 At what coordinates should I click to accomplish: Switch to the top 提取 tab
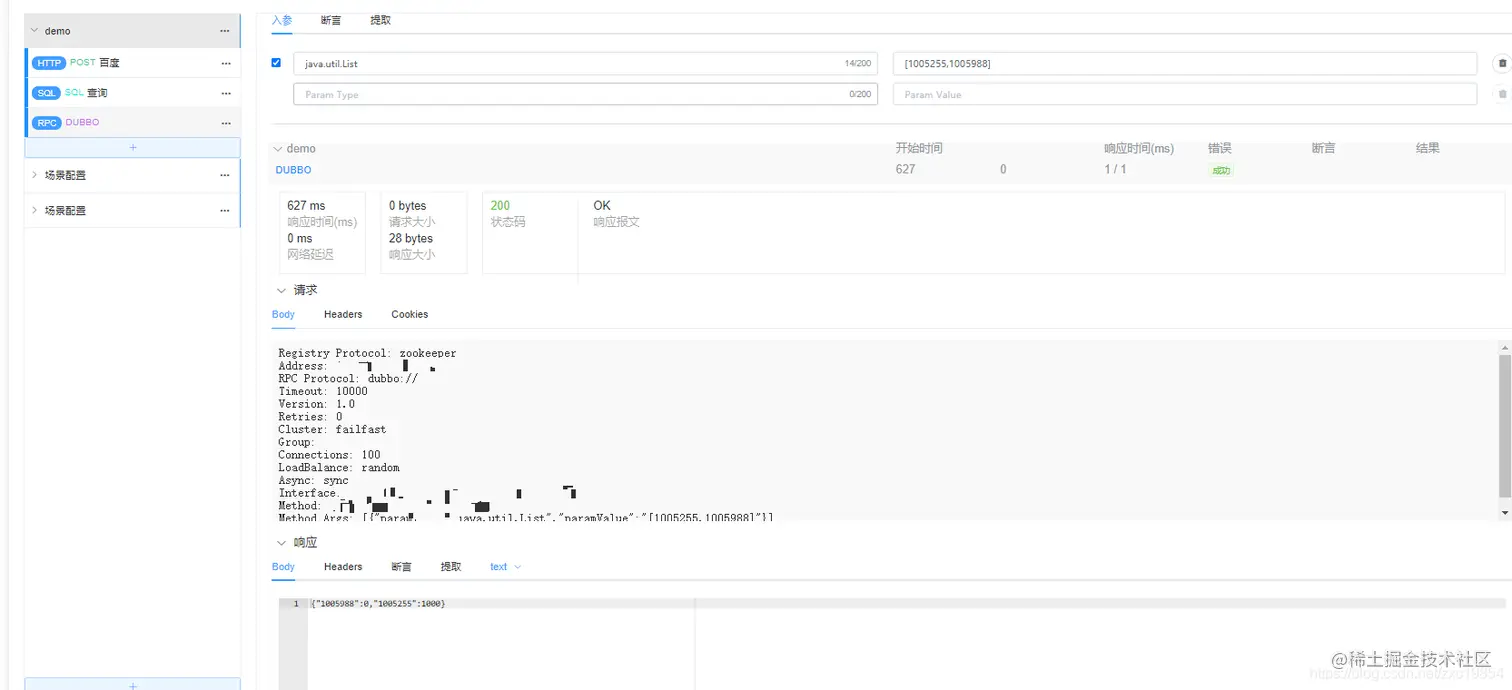[381, 20]
